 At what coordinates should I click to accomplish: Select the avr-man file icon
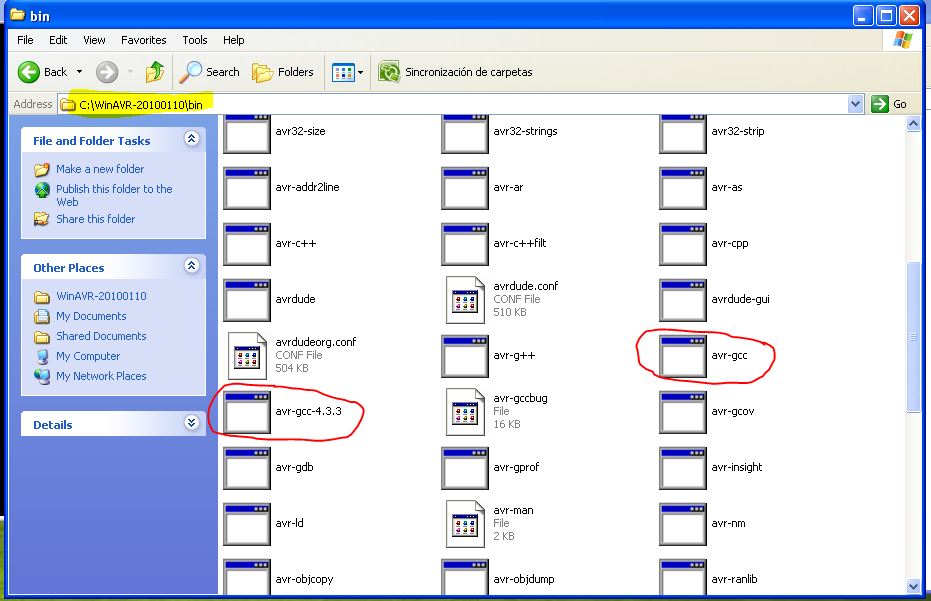465,524
